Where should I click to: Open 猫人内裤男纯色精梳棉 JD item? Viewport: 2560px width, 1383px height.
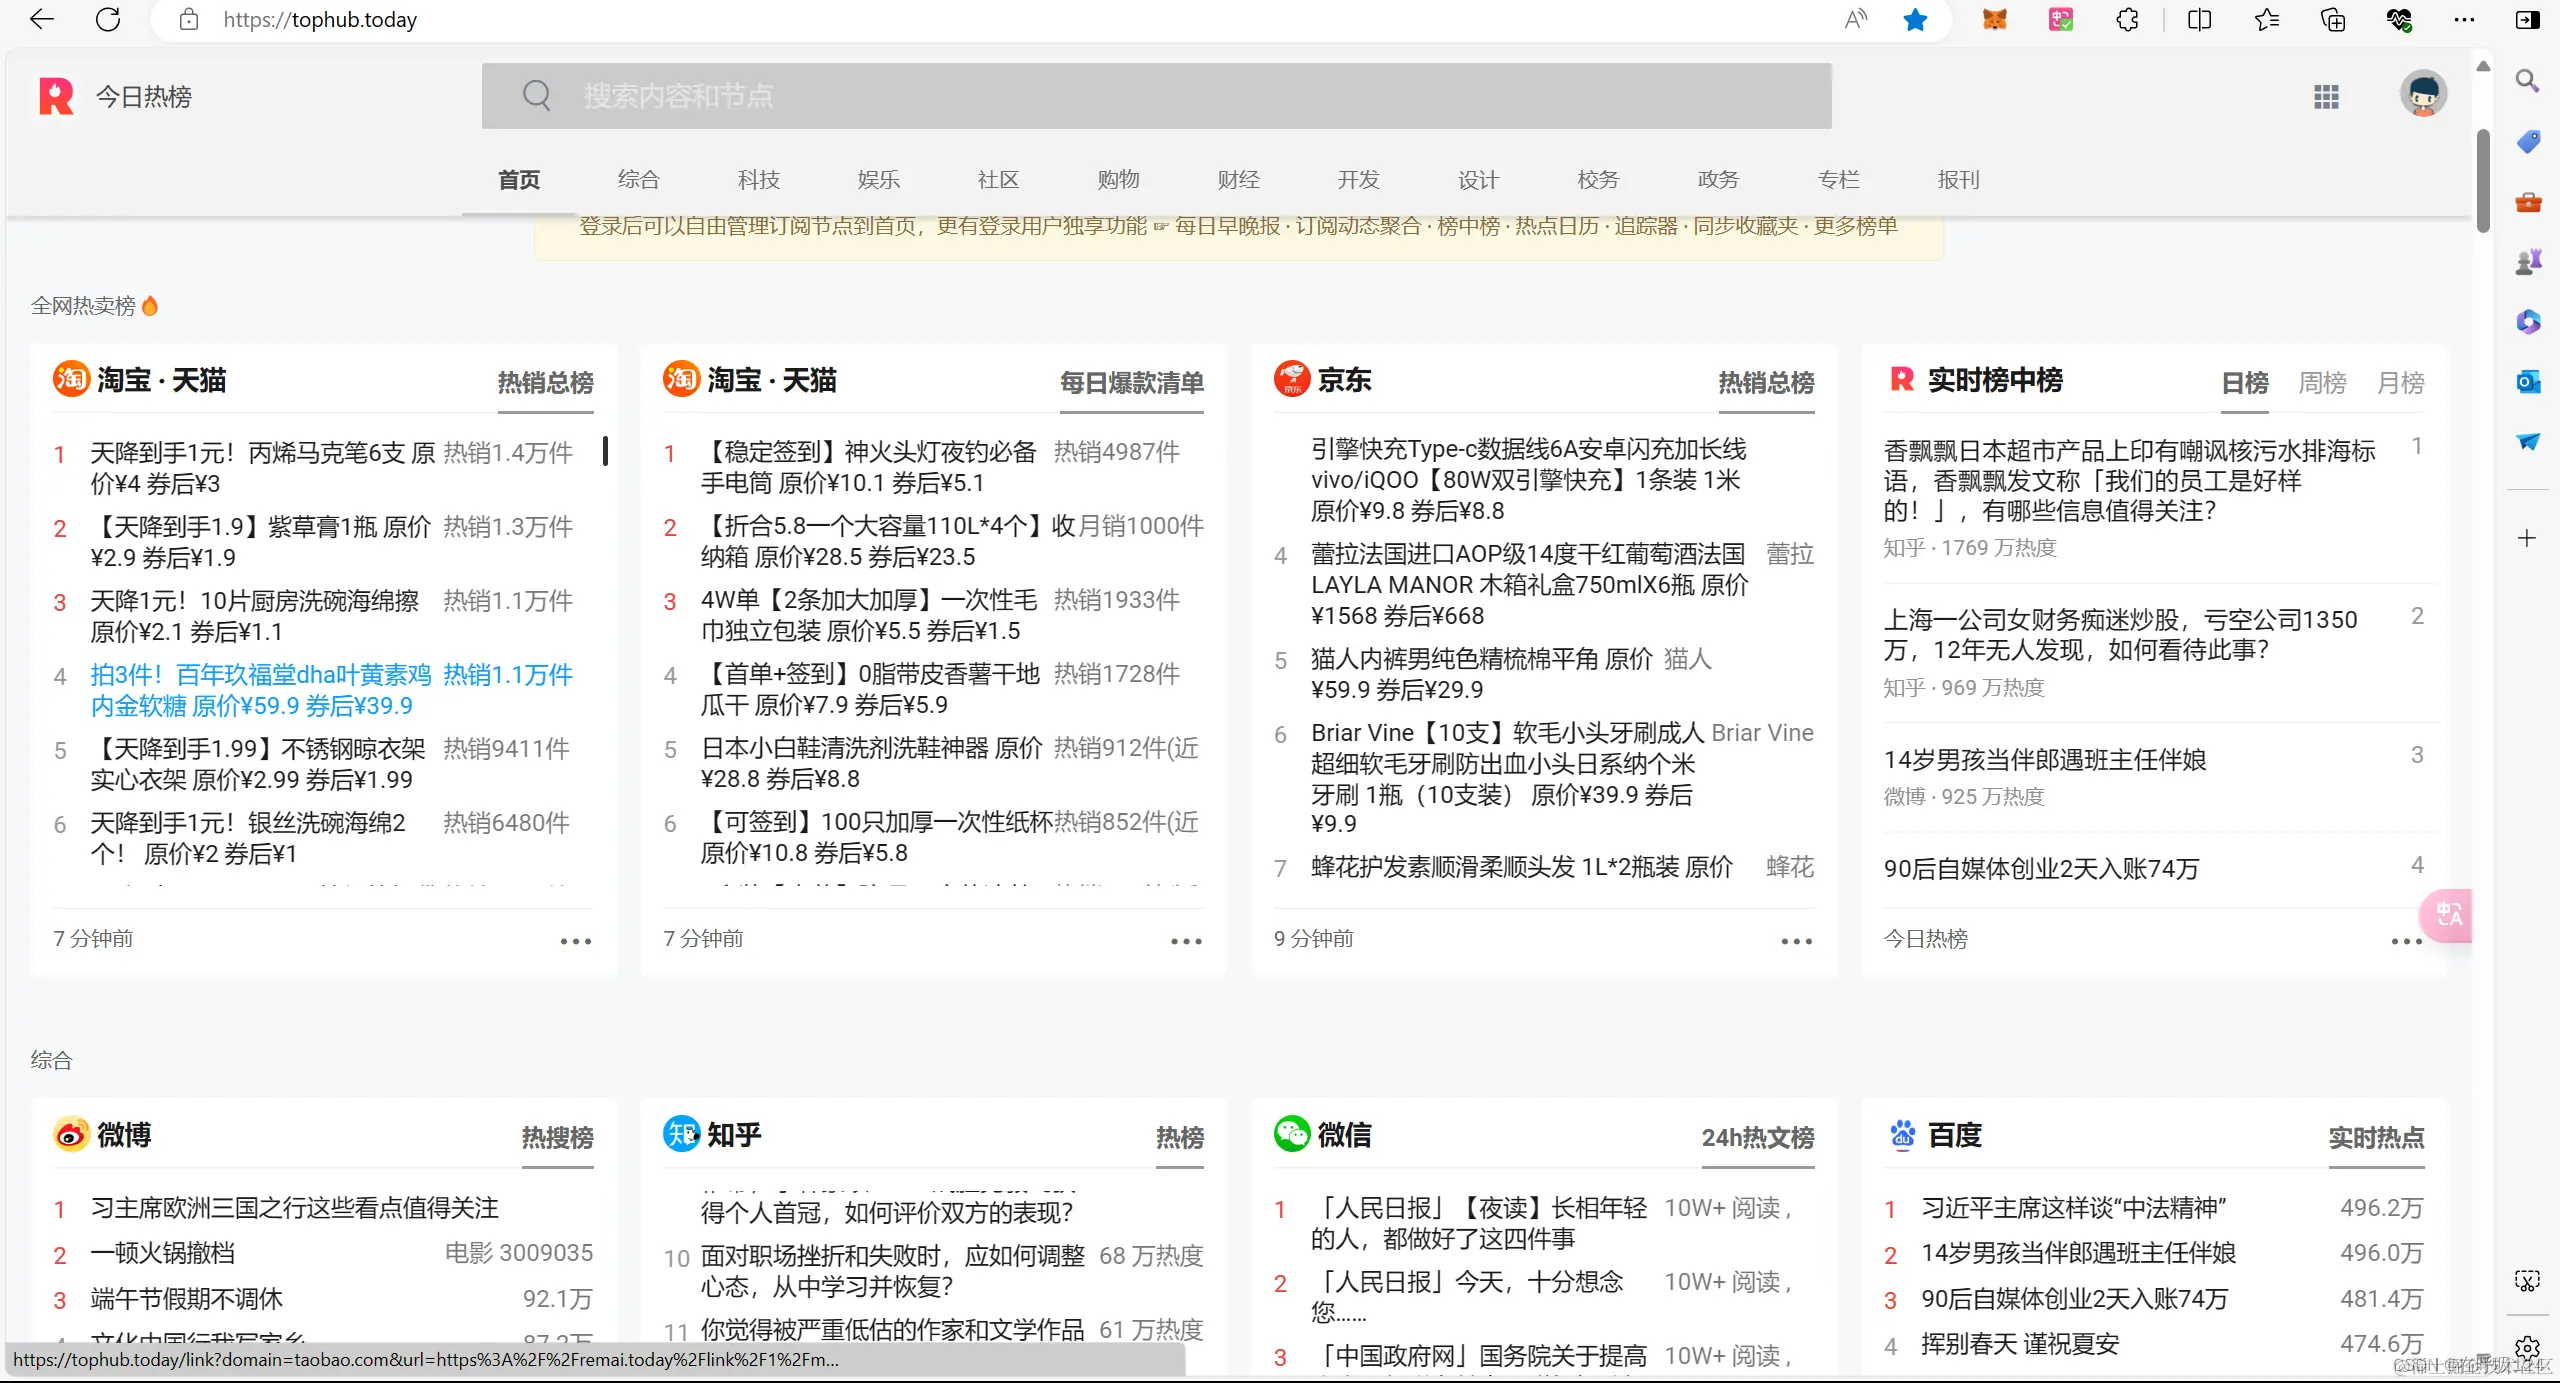1482,674
